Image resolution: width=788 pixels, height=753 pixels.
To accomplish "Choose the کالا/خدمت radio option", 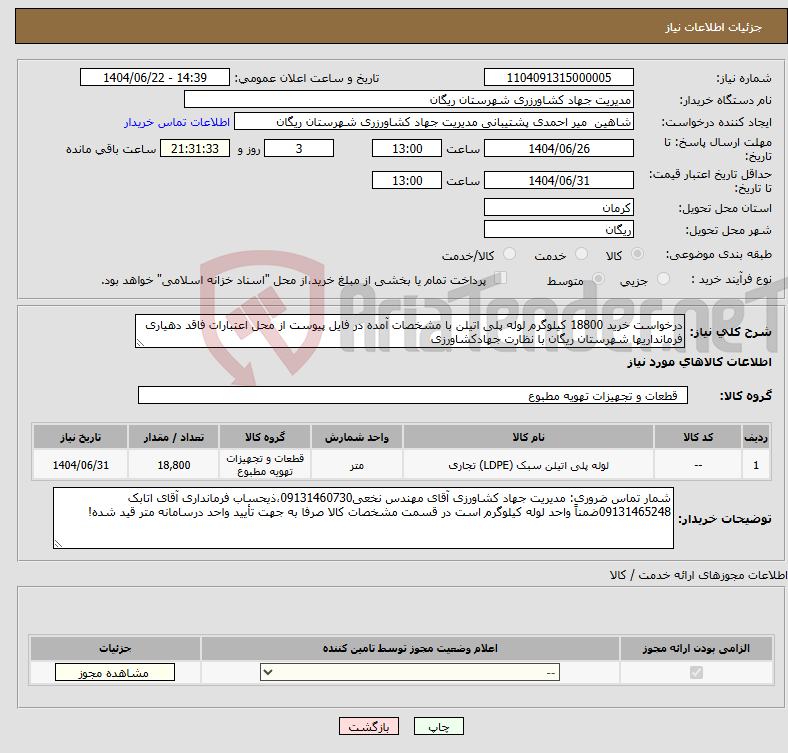I will [x=509, y=256].
